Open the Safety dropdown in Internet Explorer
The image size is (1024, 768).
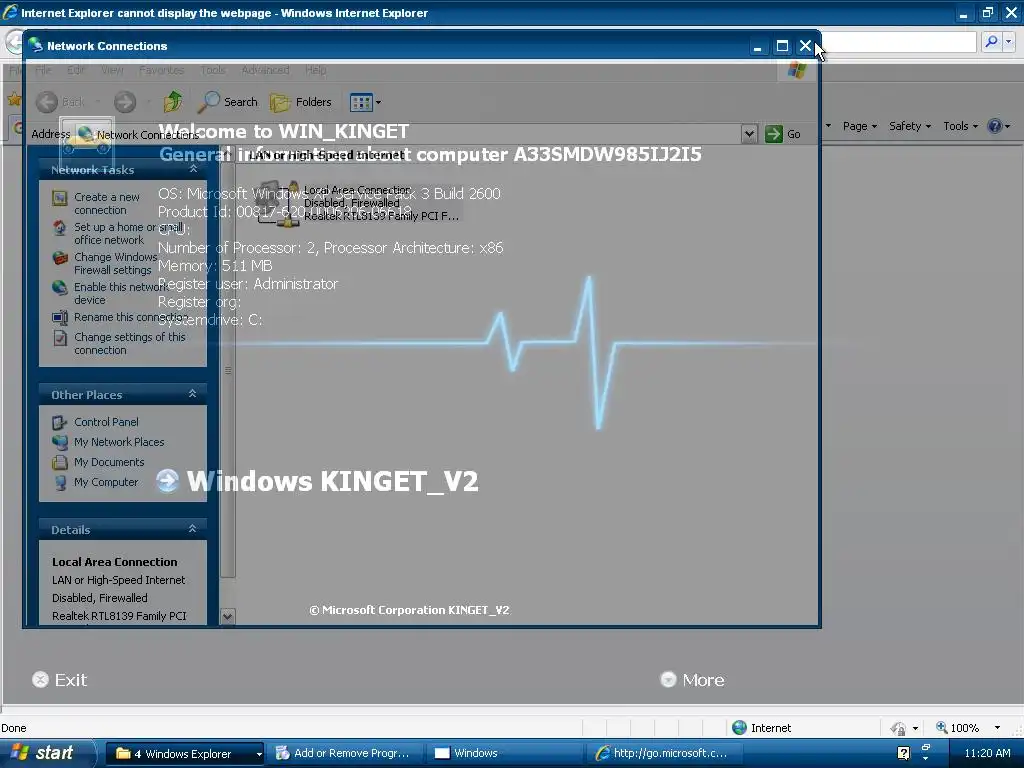click(x=910, y=126)
